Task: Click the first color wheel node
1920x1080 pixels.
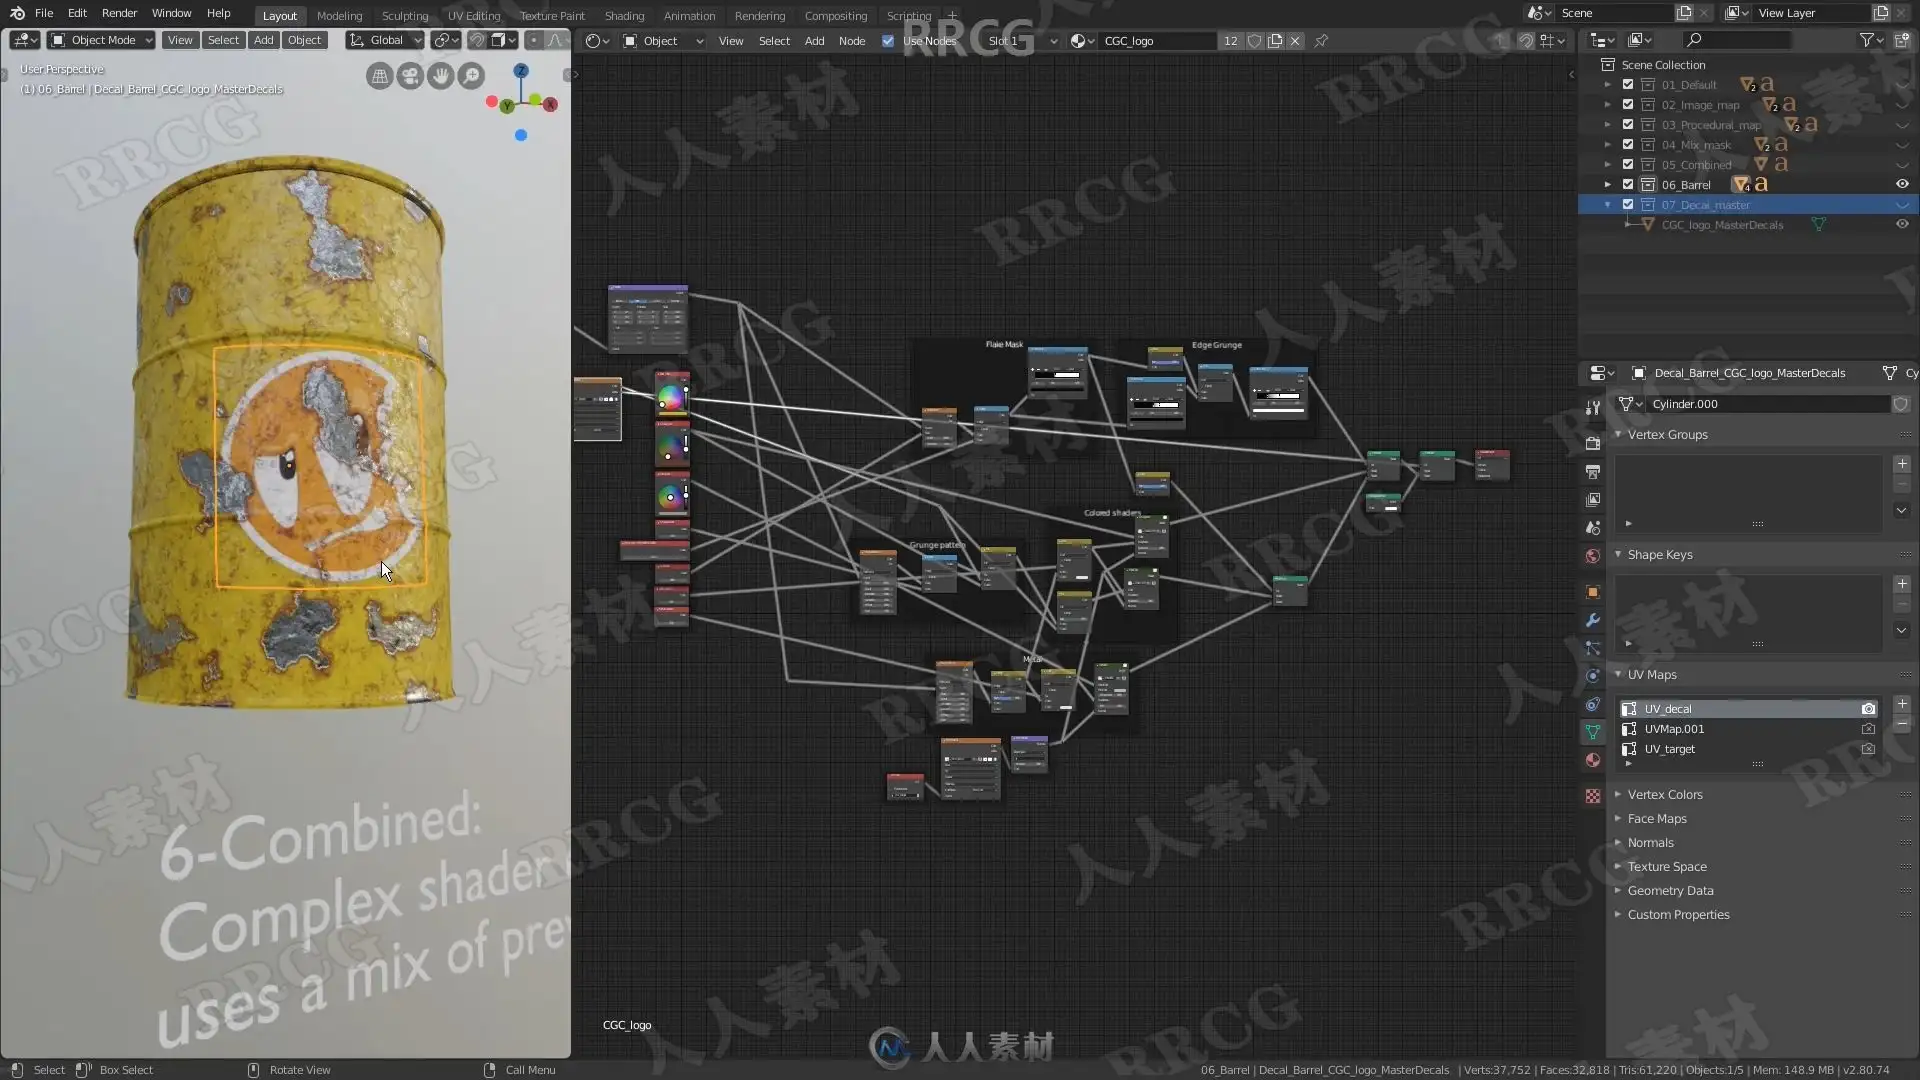Action: (x=671, y=398)
